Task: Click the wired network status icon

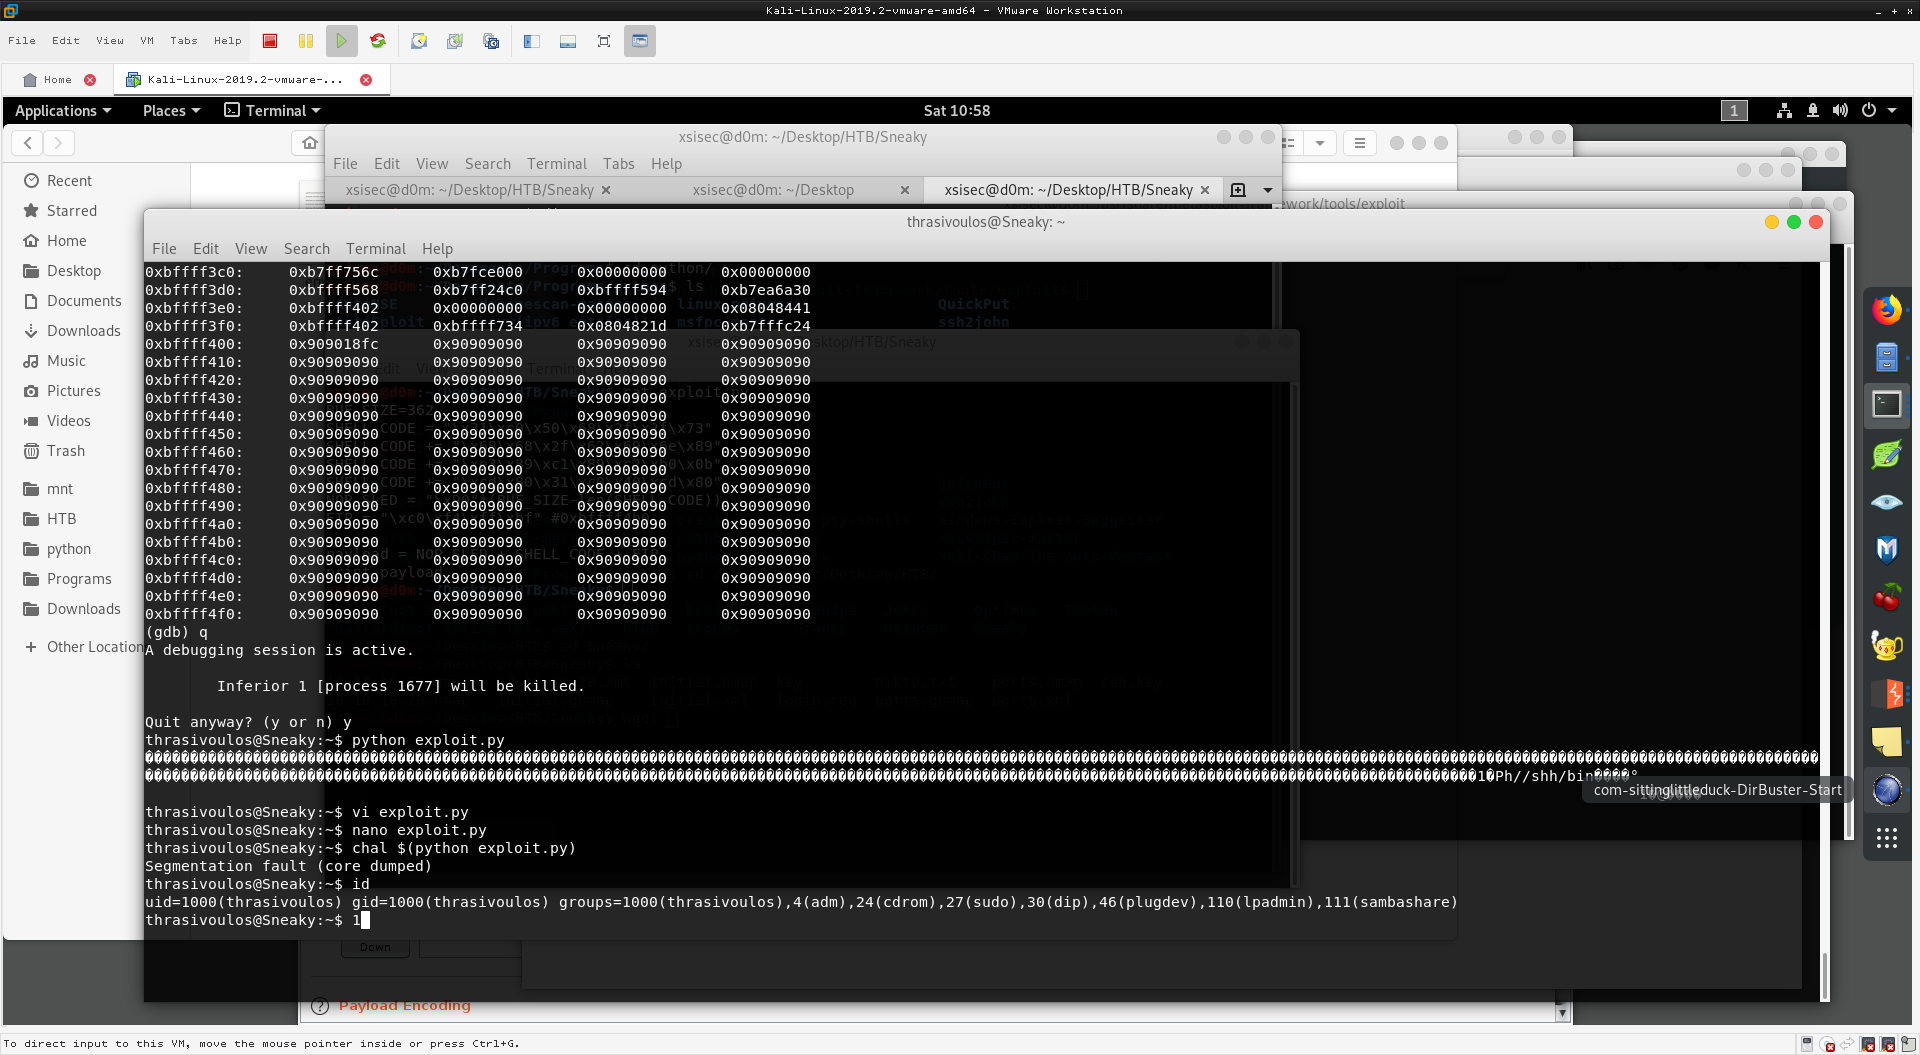Action: click(1784, 111)
